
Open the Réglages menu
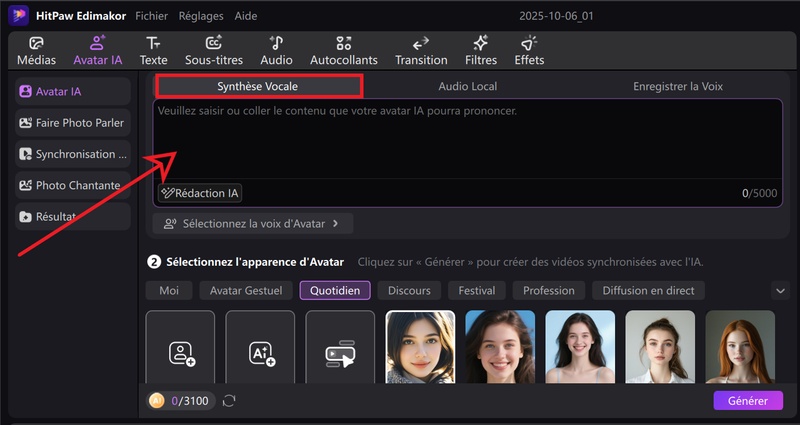201,16
